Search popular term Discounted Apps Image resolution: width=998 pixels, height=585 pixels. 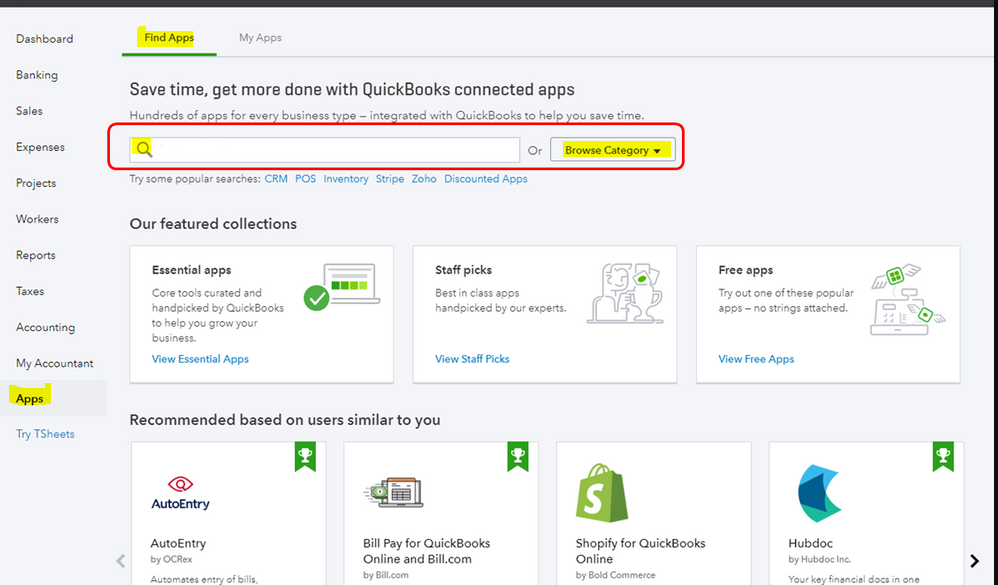pyautogui.click(x=485, y=179)
